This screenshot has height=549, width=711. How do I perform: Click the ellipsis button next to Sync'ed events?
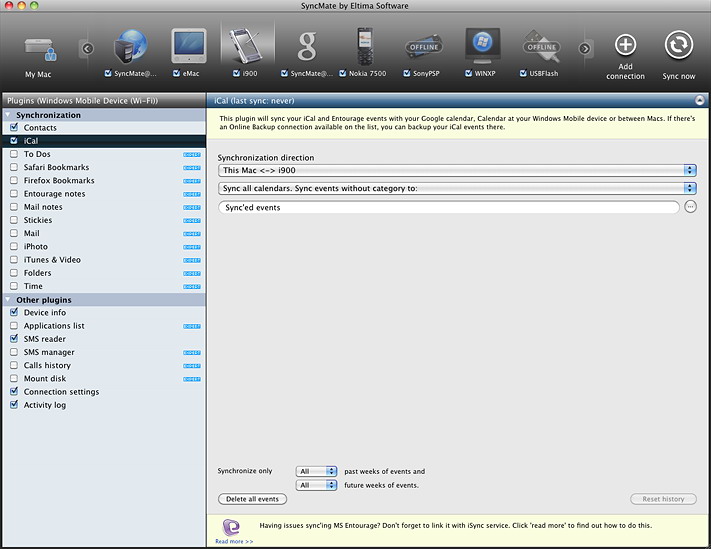tap(690, 207)
